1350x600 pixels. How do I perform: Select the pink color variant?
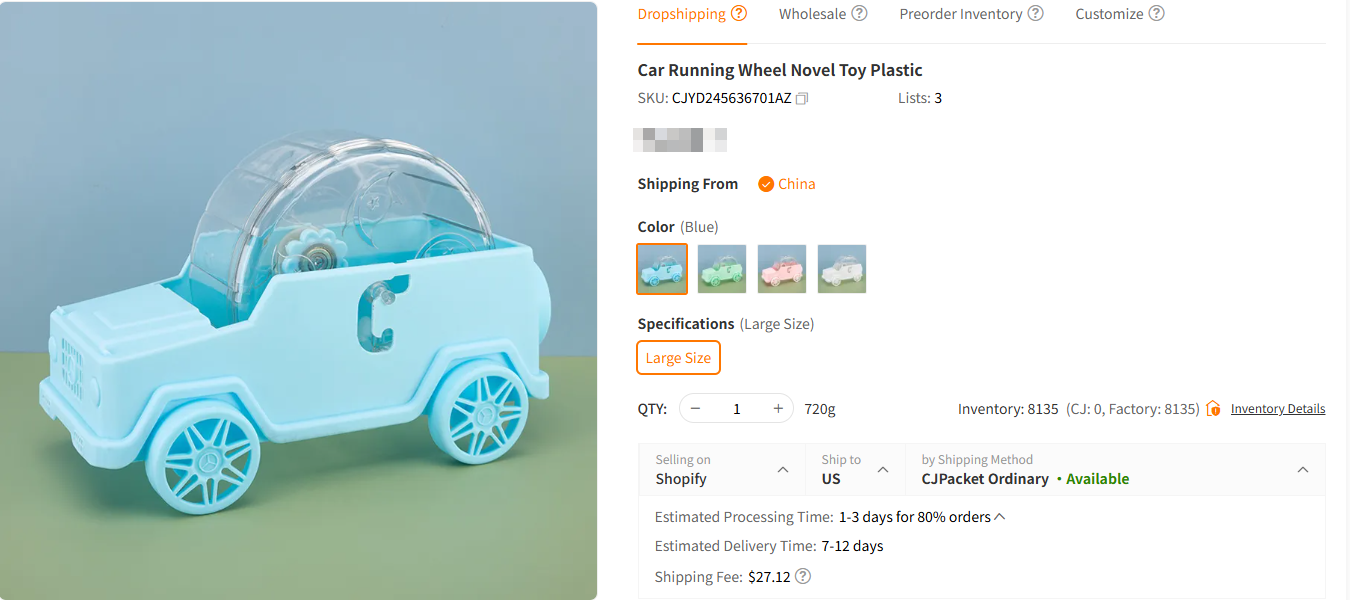[x=781, y=268]
